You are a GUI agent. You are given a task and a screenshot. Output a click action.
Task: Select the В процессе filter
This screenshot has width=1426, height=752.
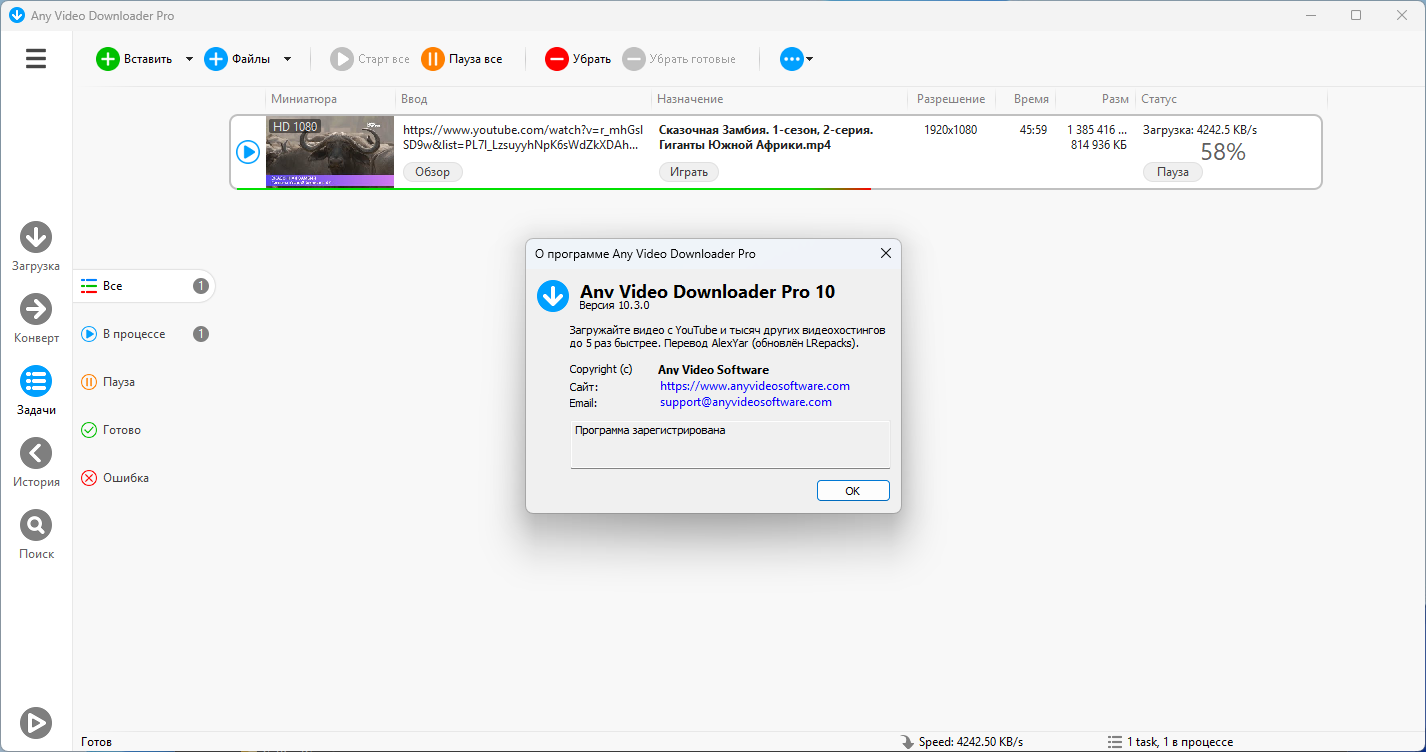[134, 334]
